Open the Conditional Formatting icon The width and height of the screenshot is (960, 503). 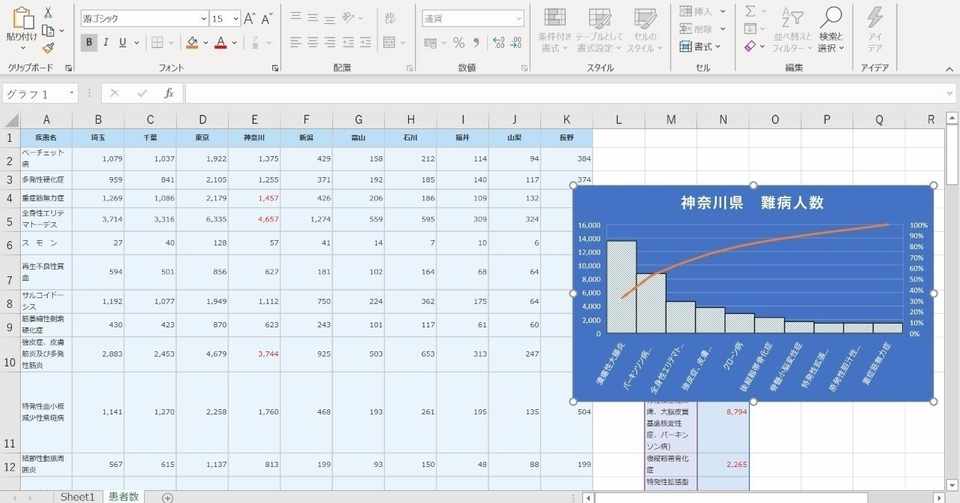click(x=555, y=18)
